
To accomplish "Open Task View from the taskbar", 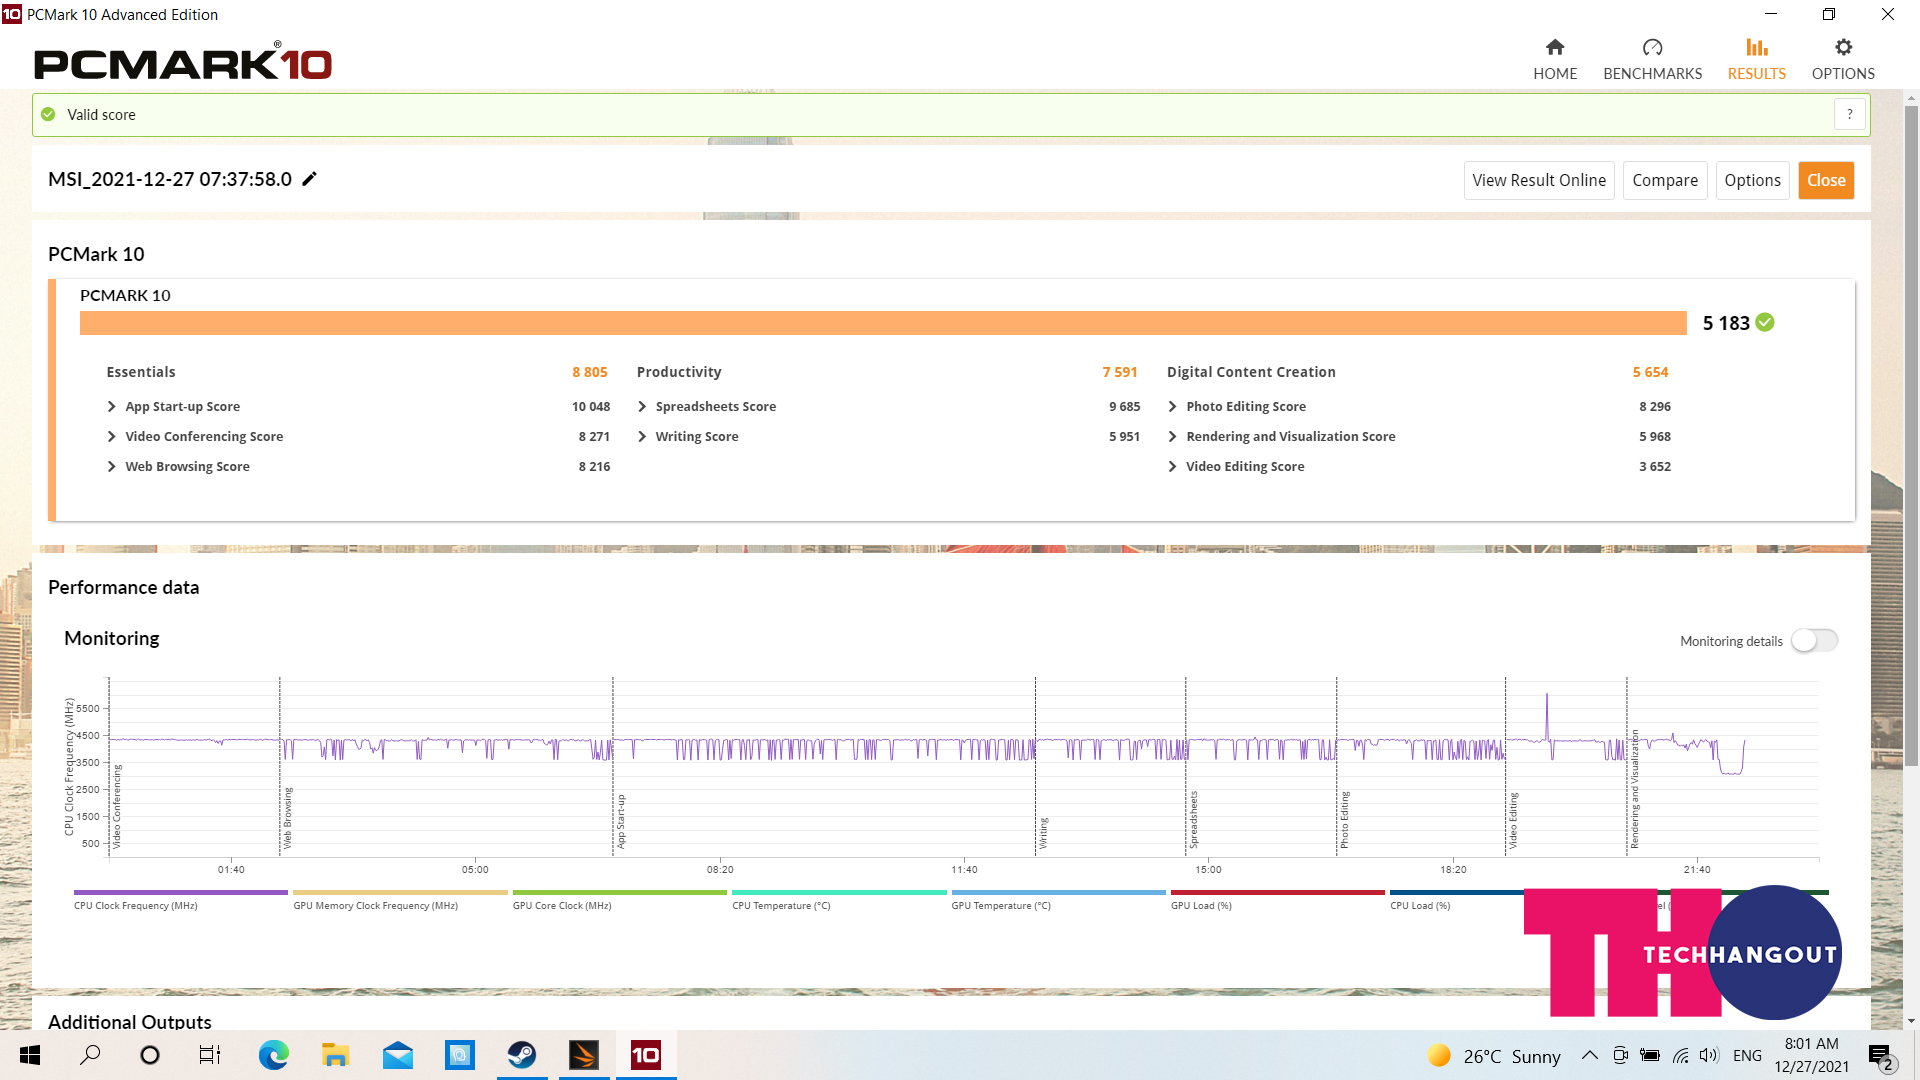I will (210, 1055).
